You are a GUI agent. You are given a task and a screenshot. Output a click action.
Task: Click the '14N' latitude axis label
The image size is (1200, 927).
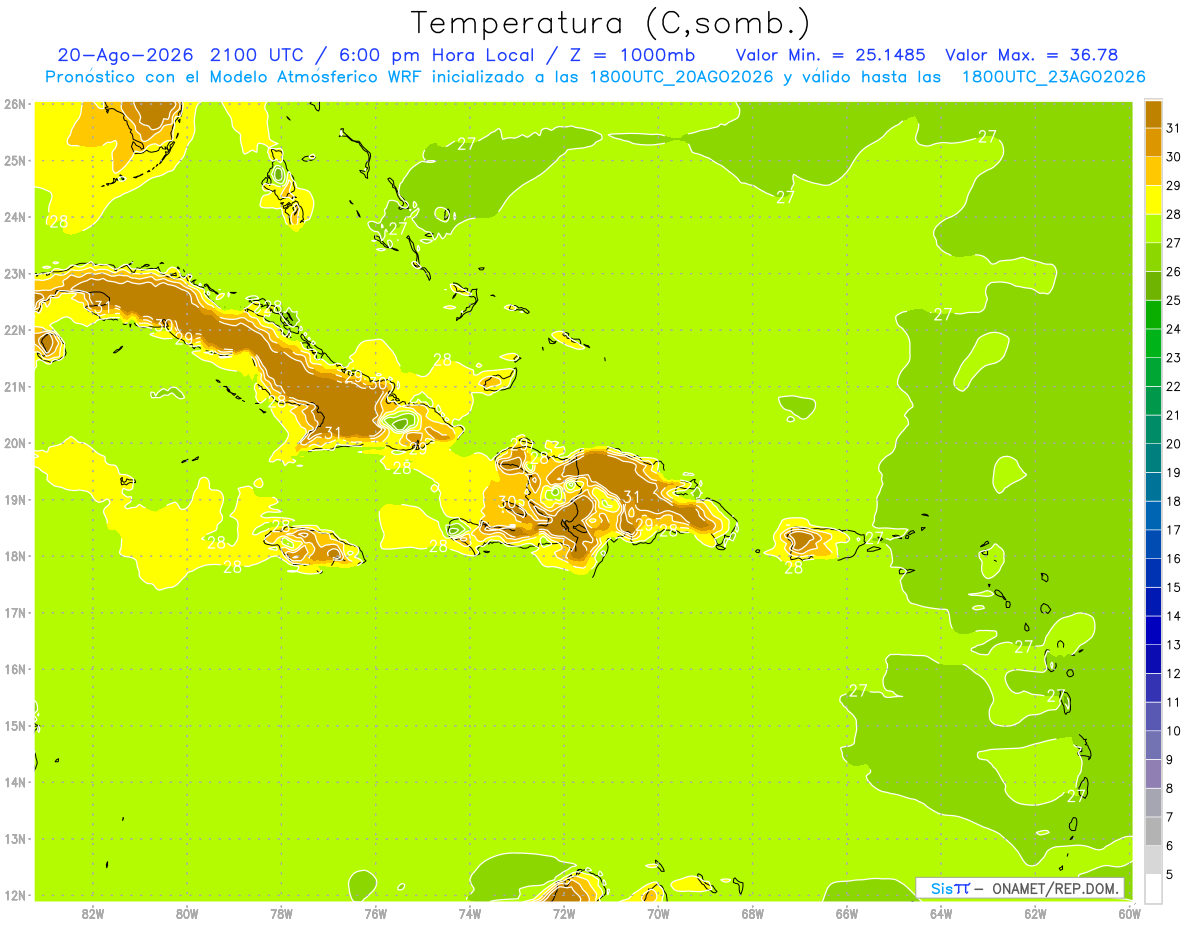(14, 782)
